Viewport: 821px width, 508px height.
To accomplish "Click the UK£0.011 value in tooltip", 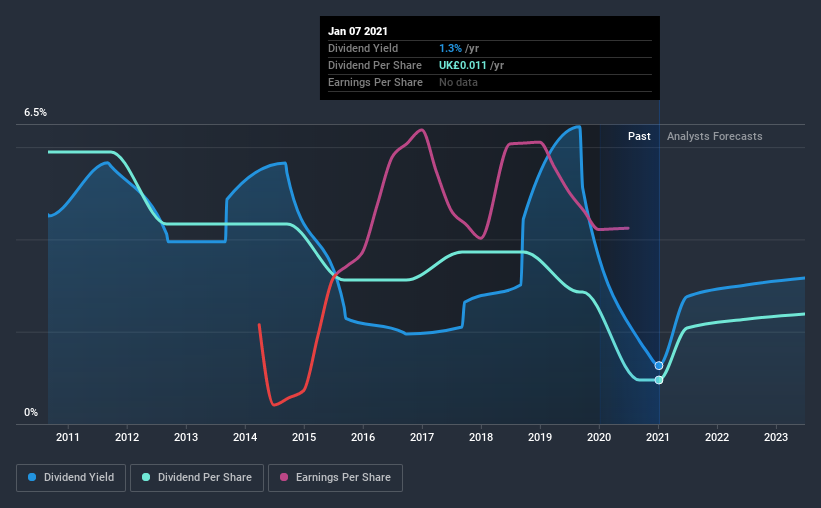I will 463,65.
